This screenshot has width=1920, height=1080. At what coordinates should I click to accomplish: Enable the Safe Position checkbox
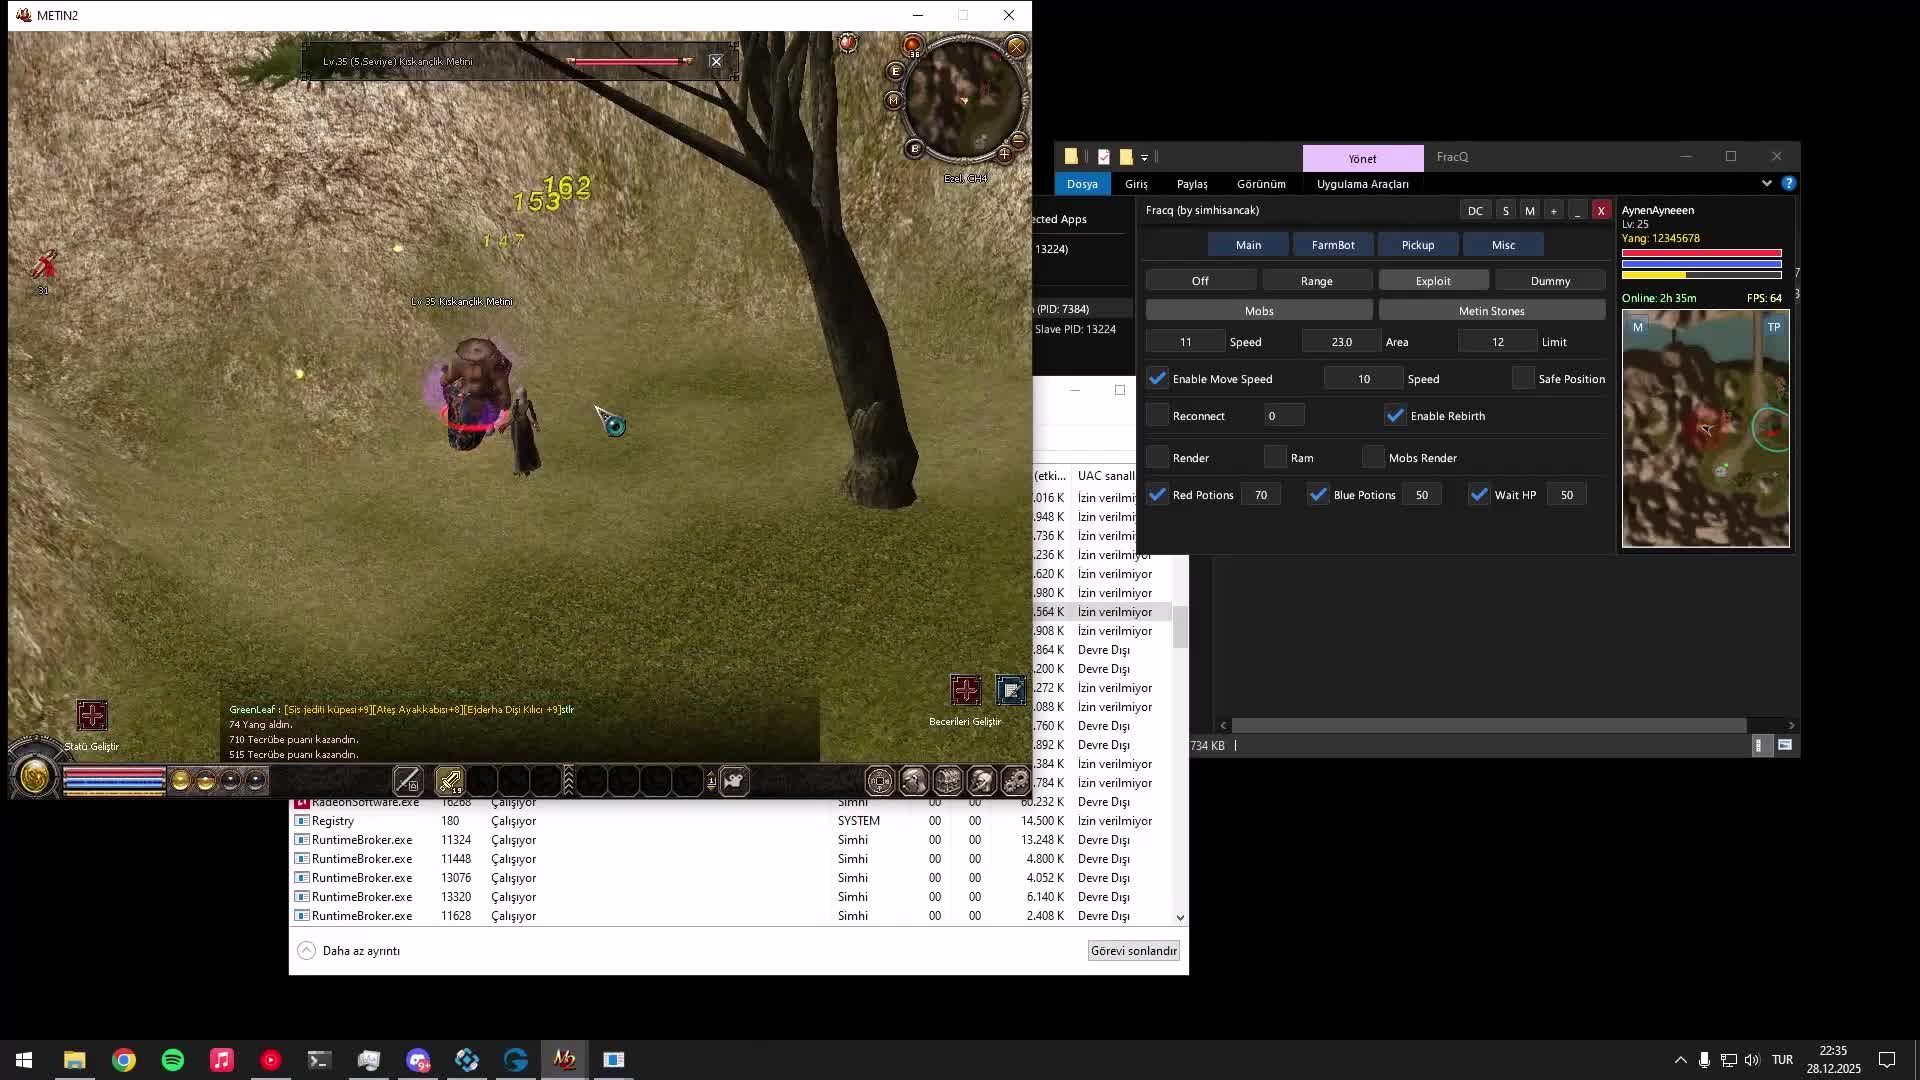[1523, 379]
